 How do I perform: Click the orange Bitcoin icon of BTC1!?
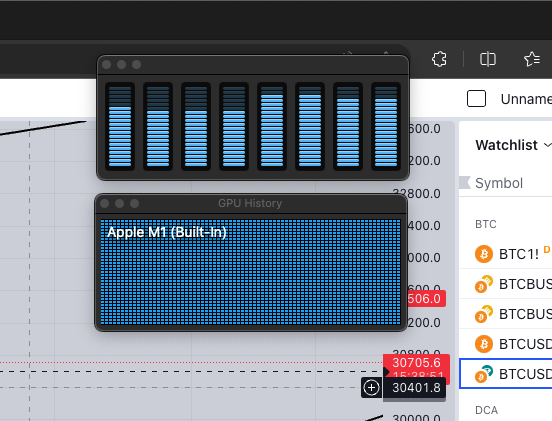point(484,254)
